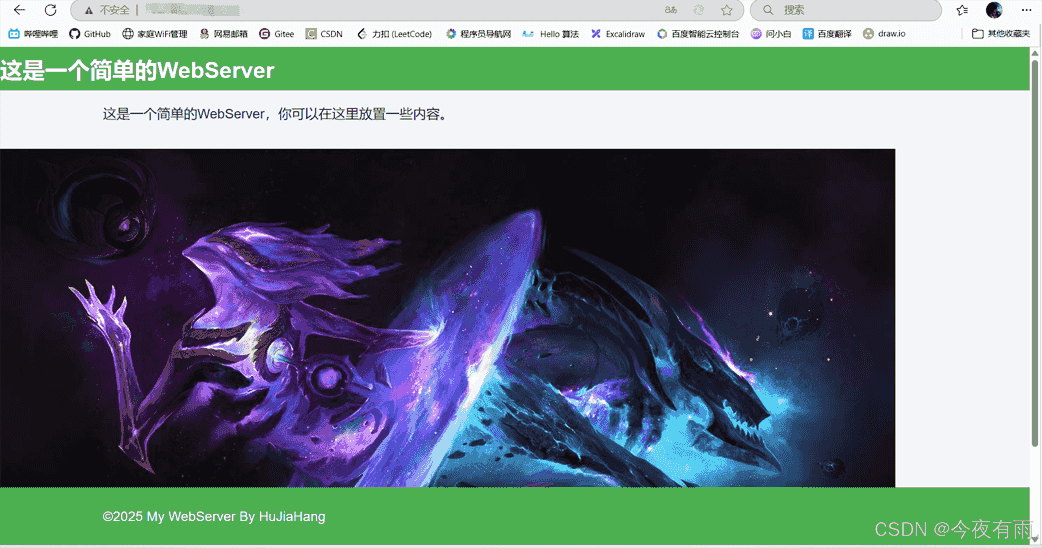Image resolution: width=1042 pixels, height=548 pixels.
Task: Click the ©2025 My WebServer footer text
Action: click(214, 517)
